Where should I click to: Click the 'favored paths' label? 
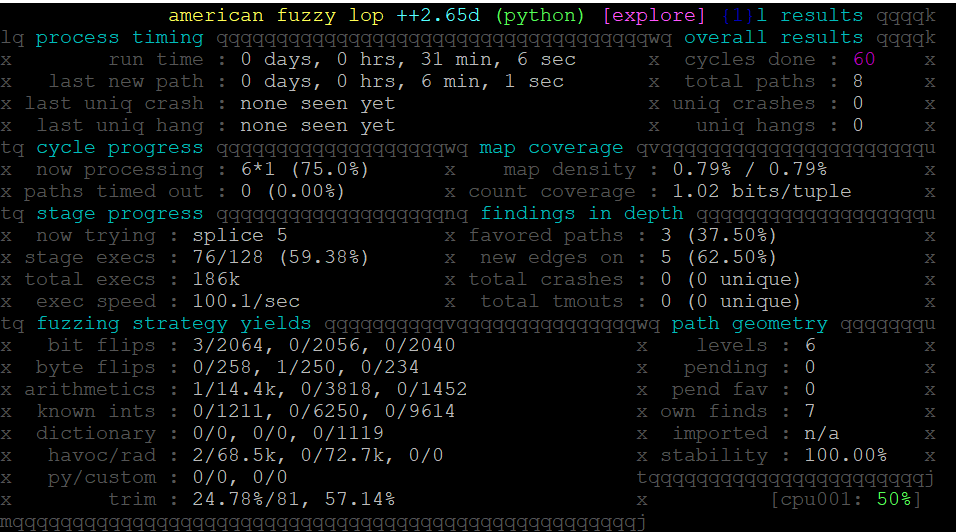pos(546,235)
